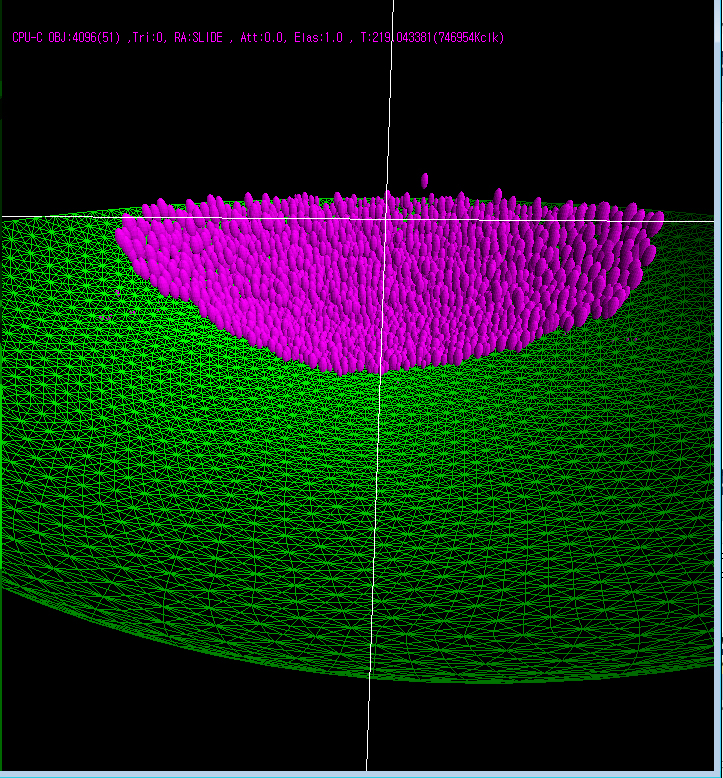Click the left edge of the magenta cluster

pos(122,237)
